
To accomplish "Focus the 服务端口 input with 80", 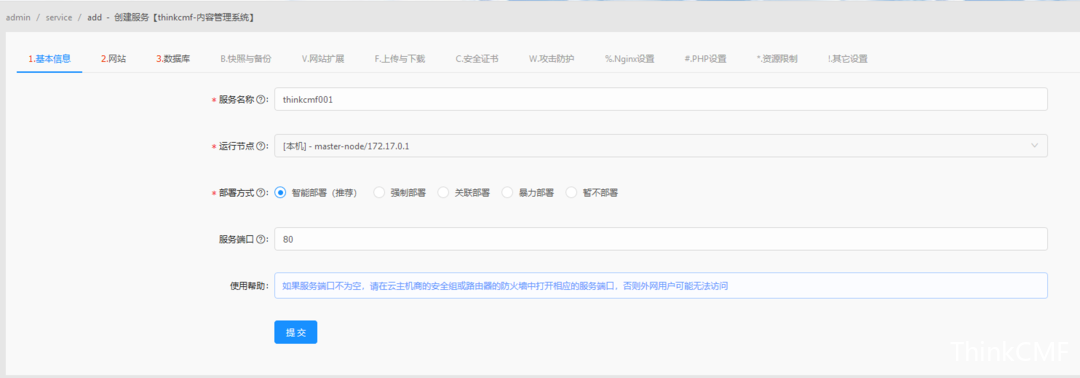I will tap(661, 240).
